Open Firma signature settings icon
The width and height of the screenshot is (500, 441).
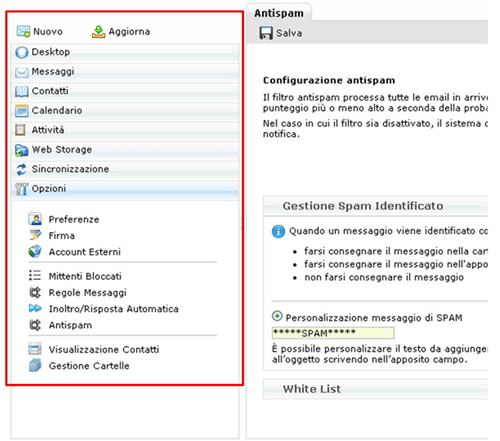coord(35,235)
